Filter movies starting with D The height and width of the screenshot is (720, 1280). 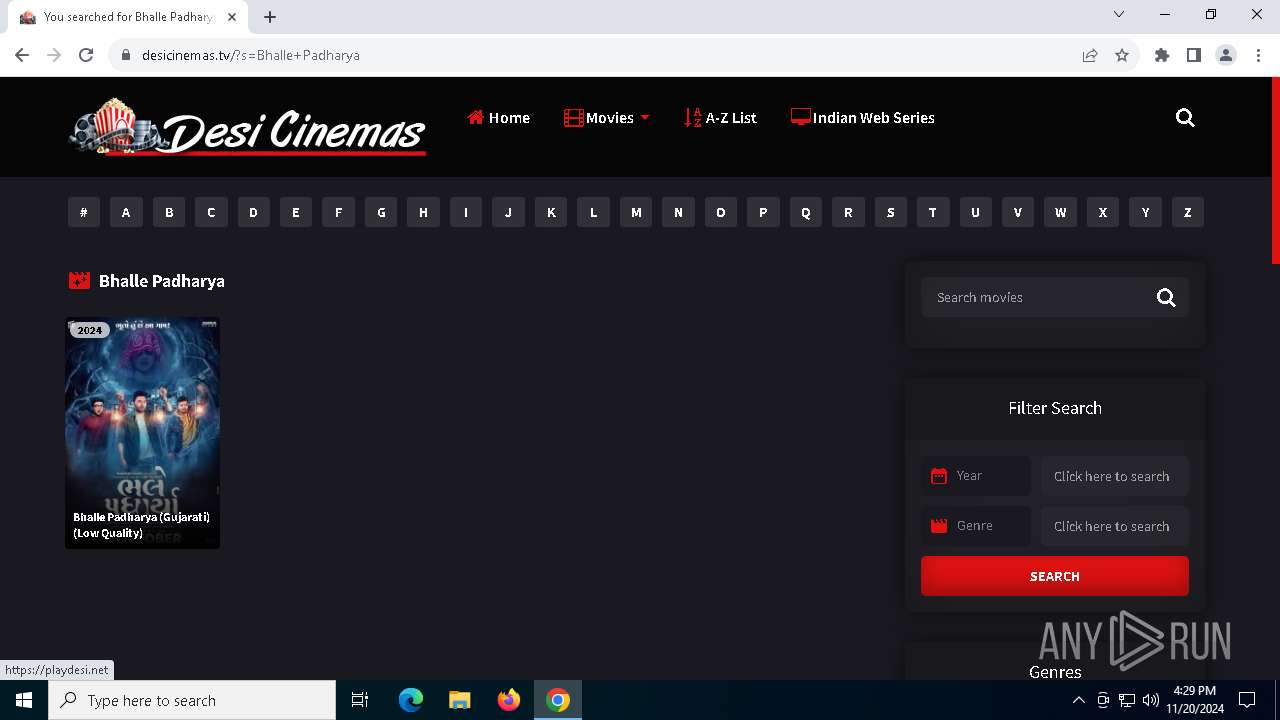[x=253, y=212]
